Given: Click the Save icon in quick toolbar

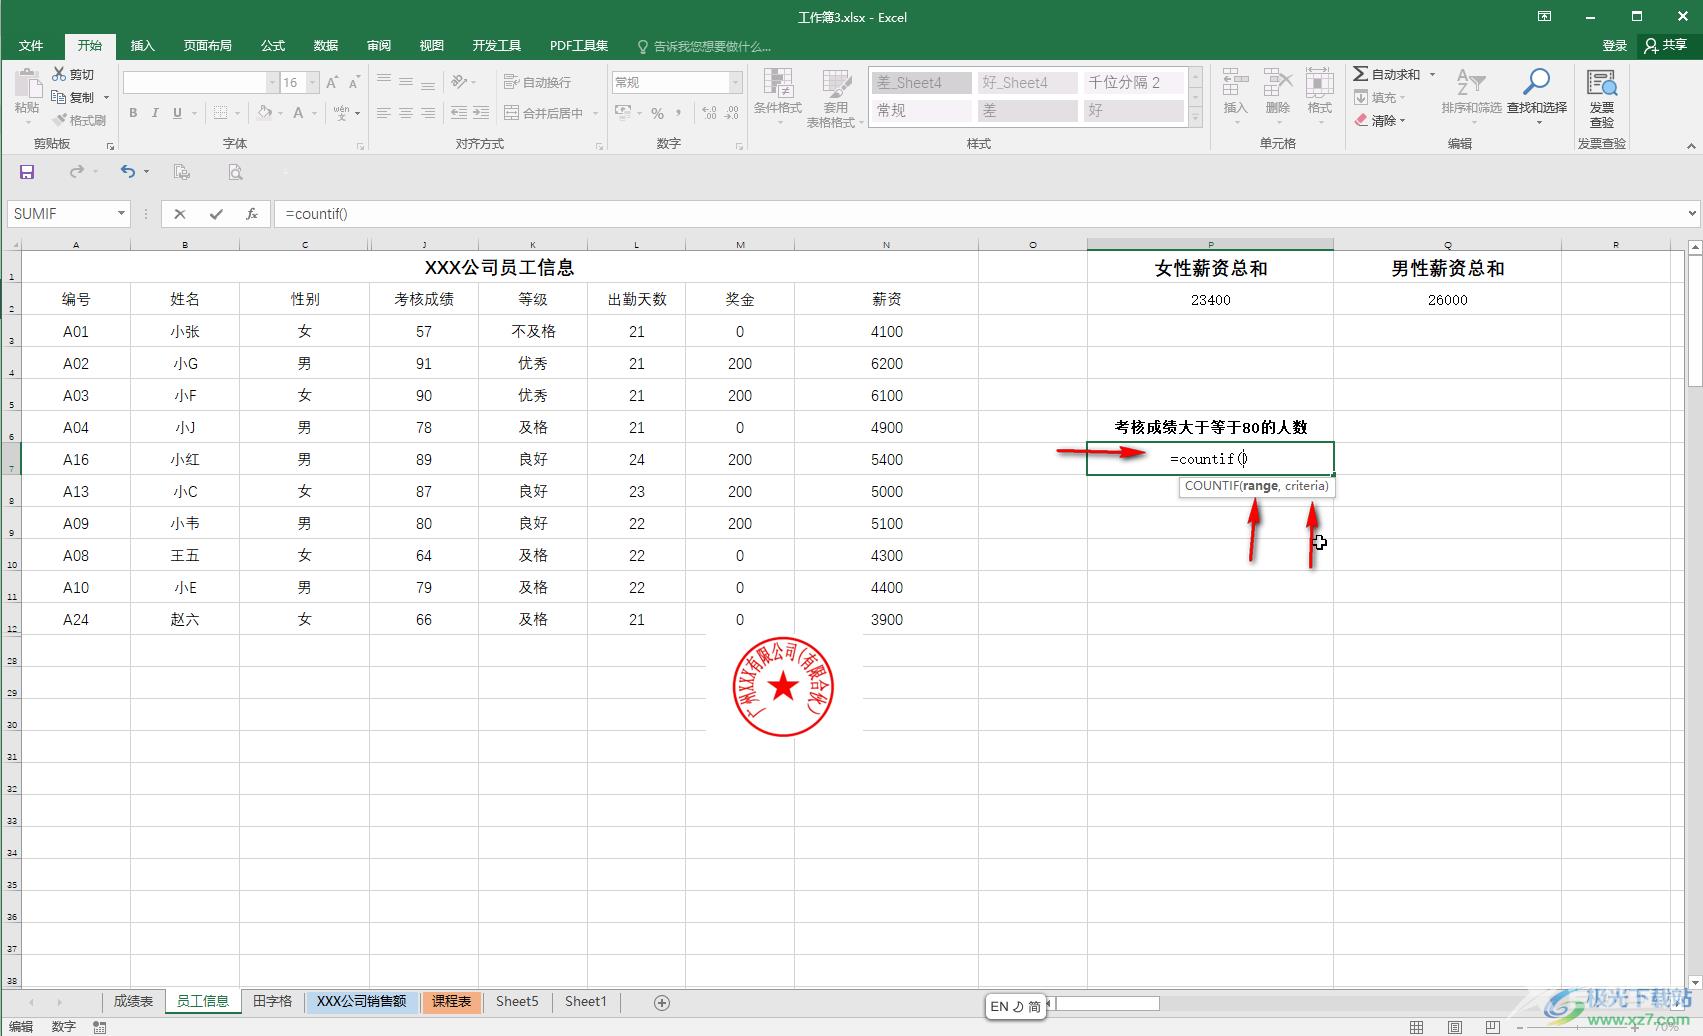Looking at the screenshot, I should pyautogui.click(x=27, y=172).
